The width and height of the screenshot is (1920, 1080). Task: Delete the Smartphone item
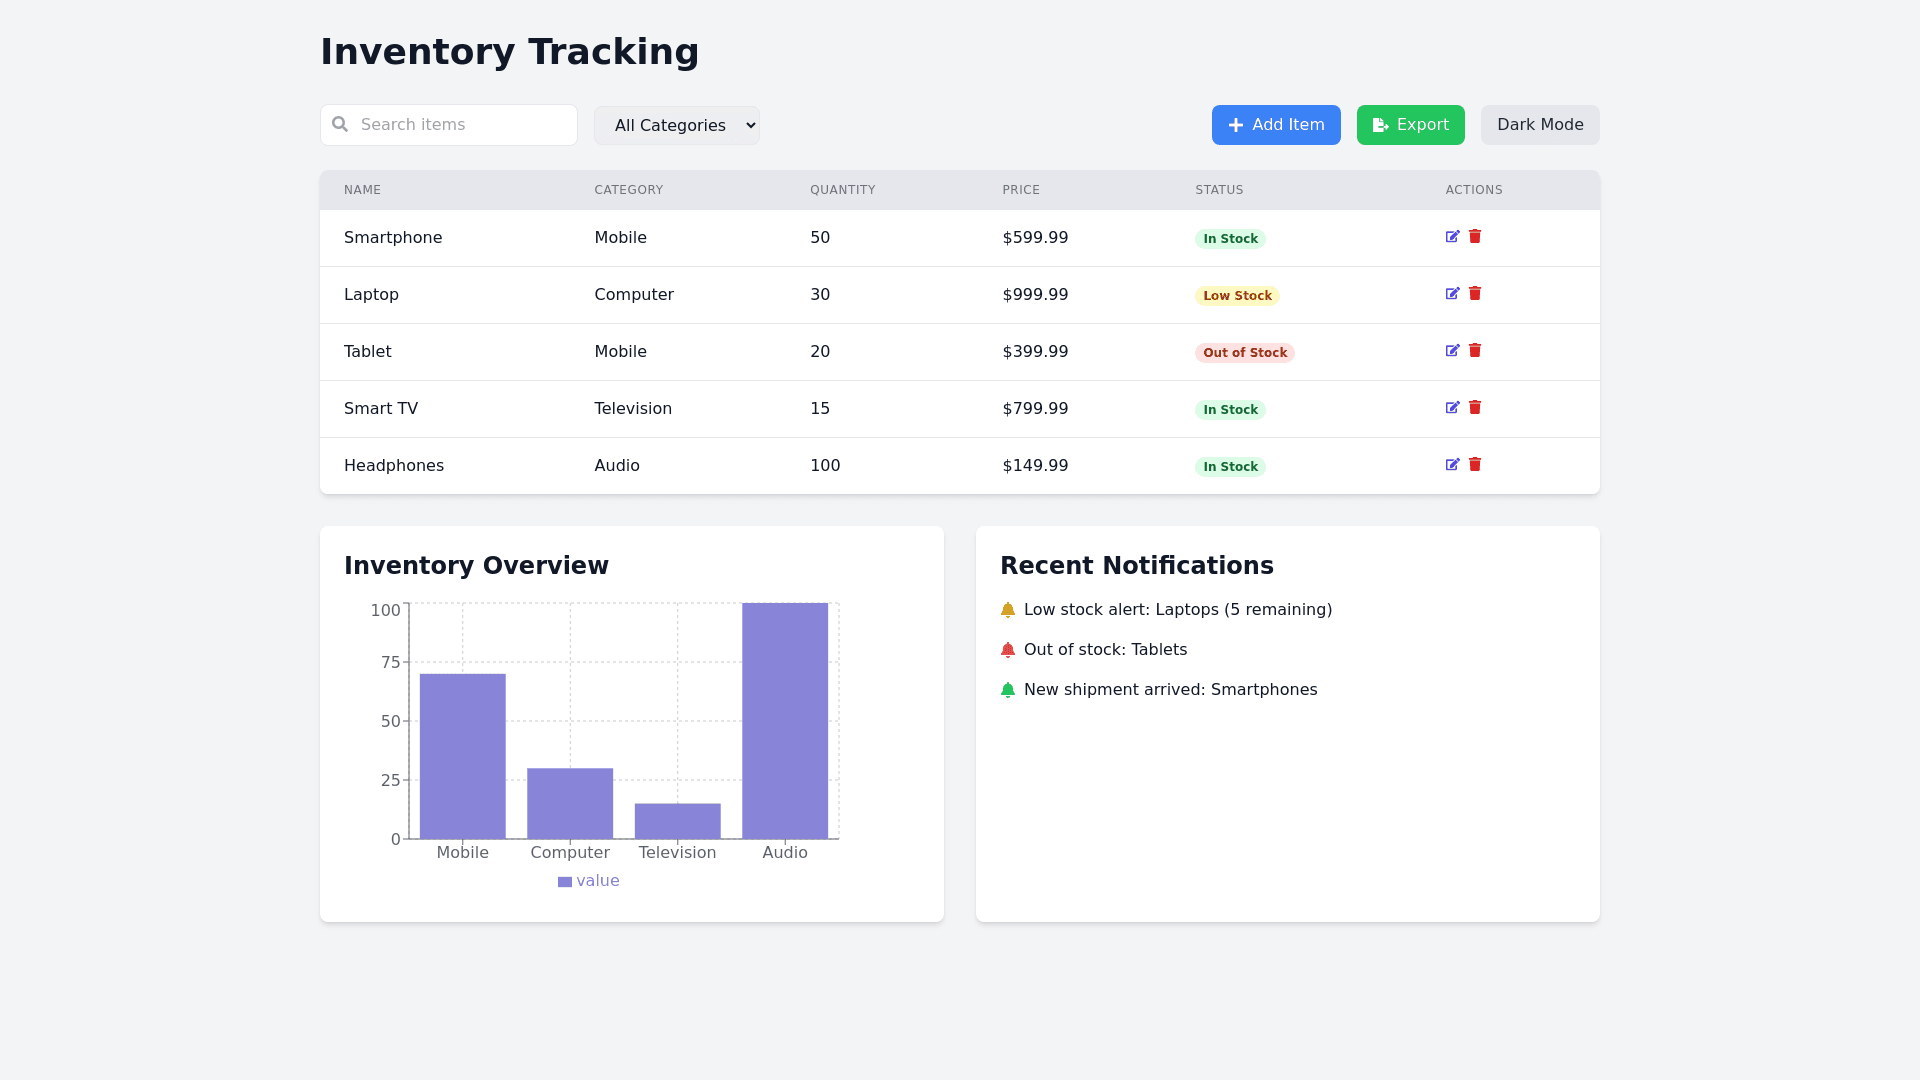[x=1475, y=237]
